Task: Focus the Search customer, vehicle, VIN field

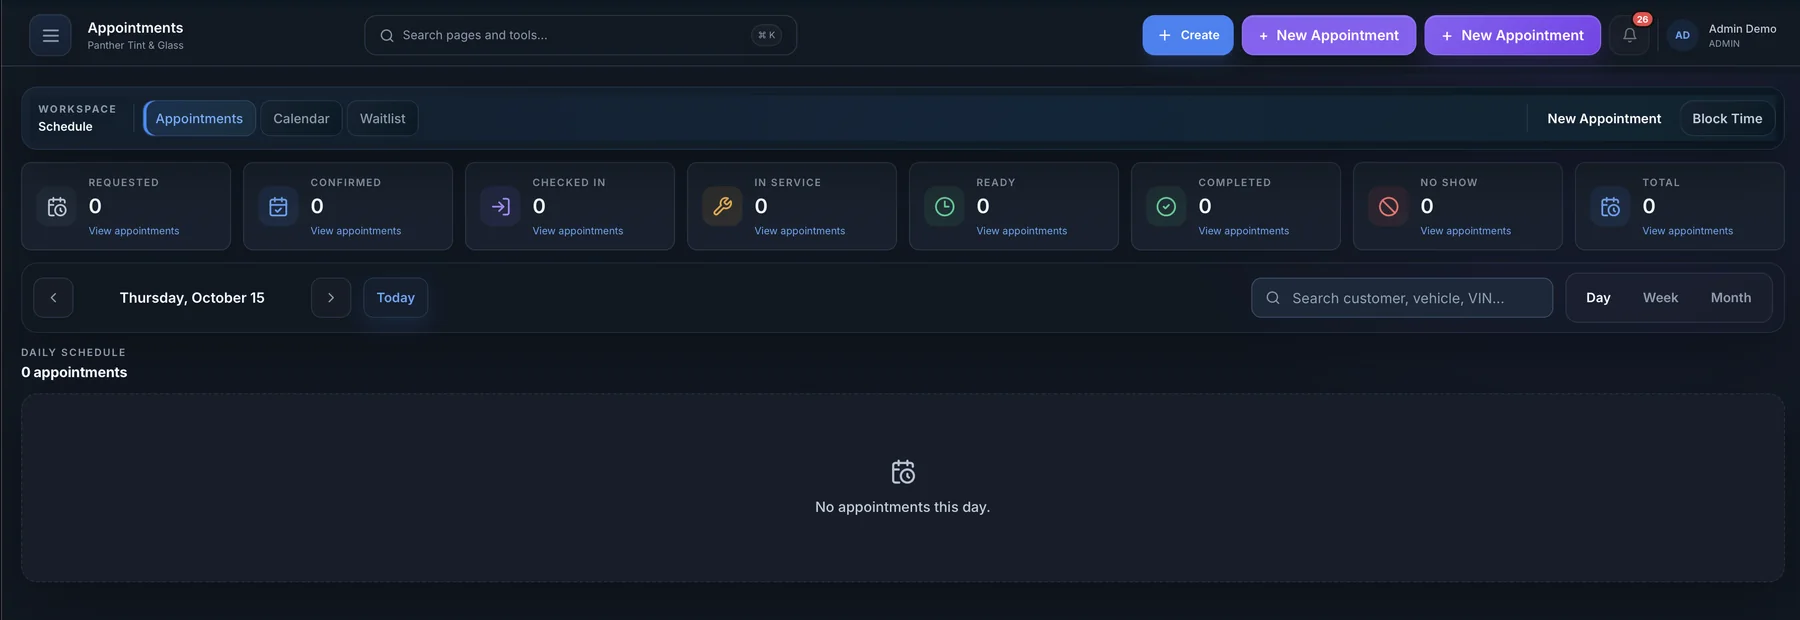Action: coord(1402,298)
